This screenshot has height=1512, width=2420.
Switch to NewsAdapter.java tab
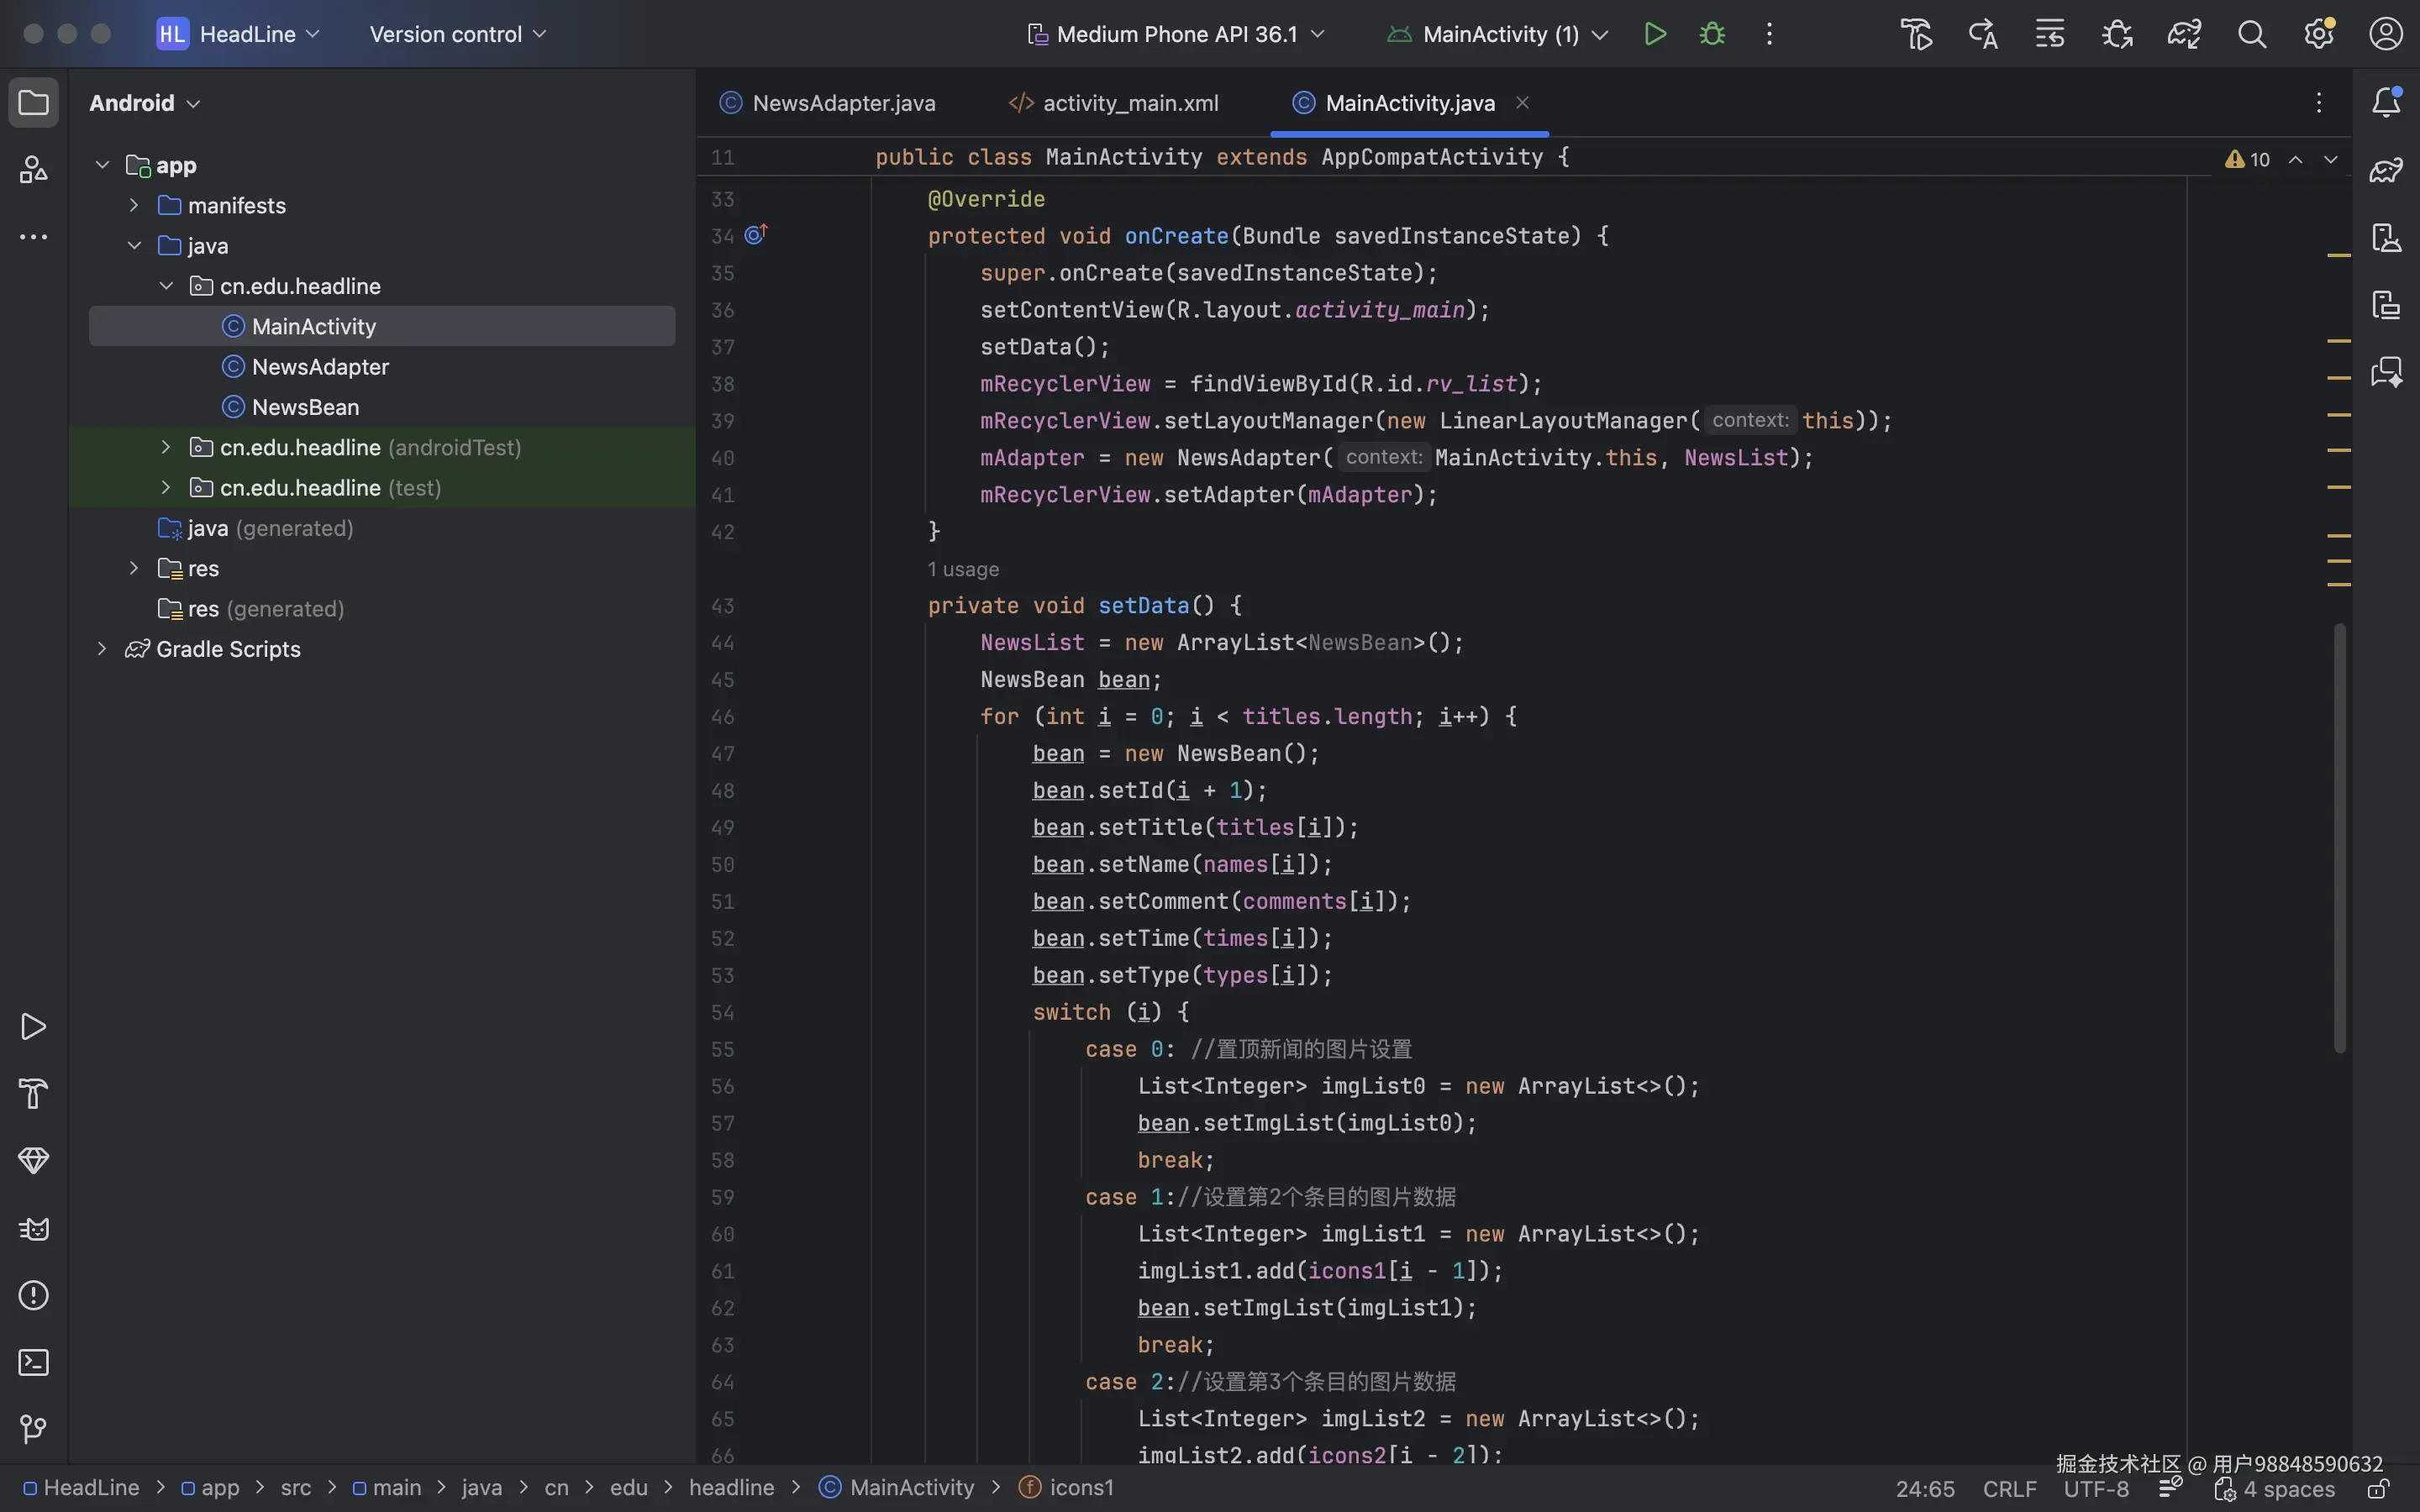(x=843, y=103)
